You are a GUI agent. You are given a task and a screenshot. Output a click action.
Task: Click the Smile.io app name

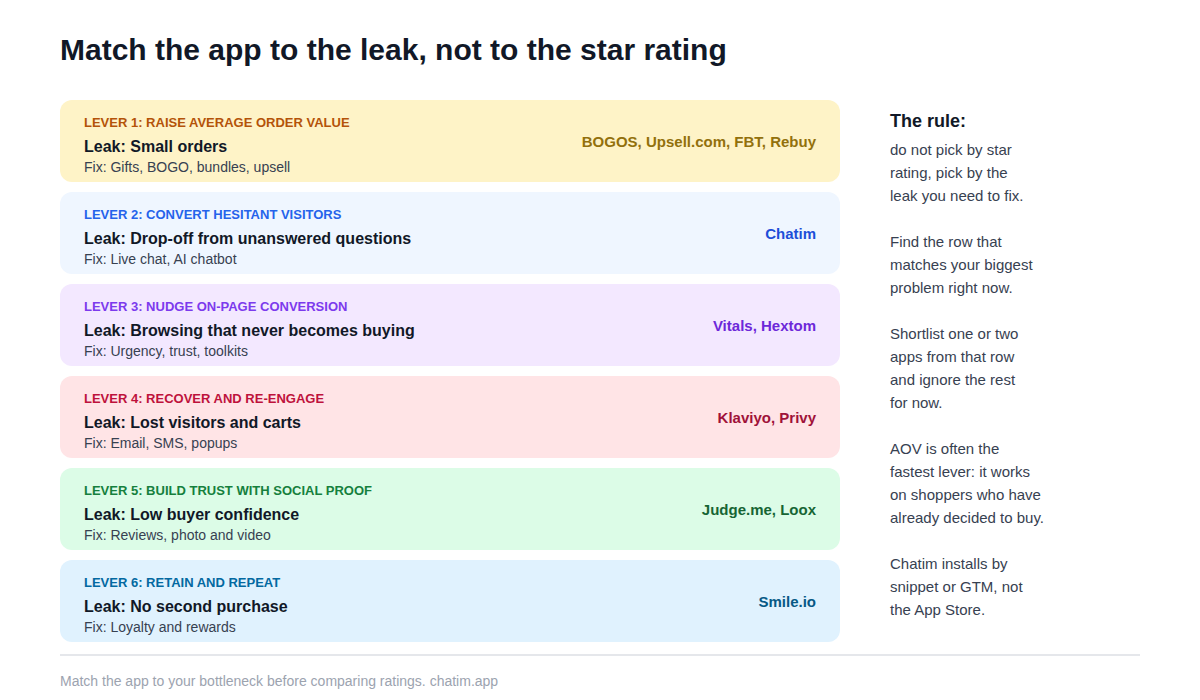click(787, 602)
